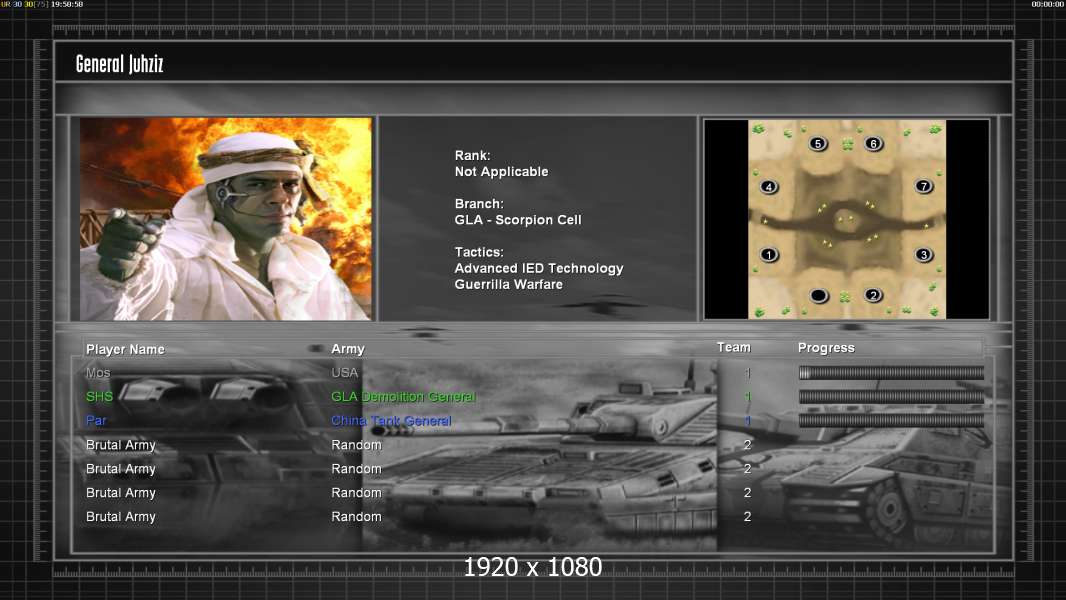This screenshot has height=600, width=1066.
Task: Click SHS's loading progress bar
Action: (891, 396)
